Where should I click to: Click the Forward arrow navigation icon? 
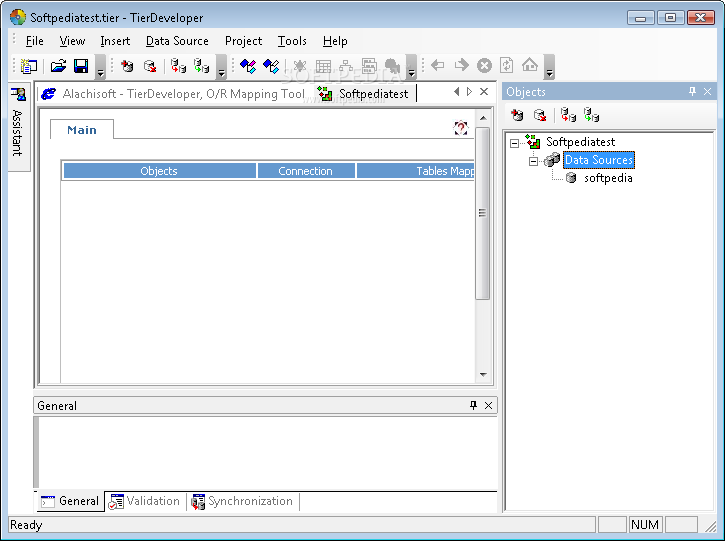pyautogui.click(x=461, y=65)
